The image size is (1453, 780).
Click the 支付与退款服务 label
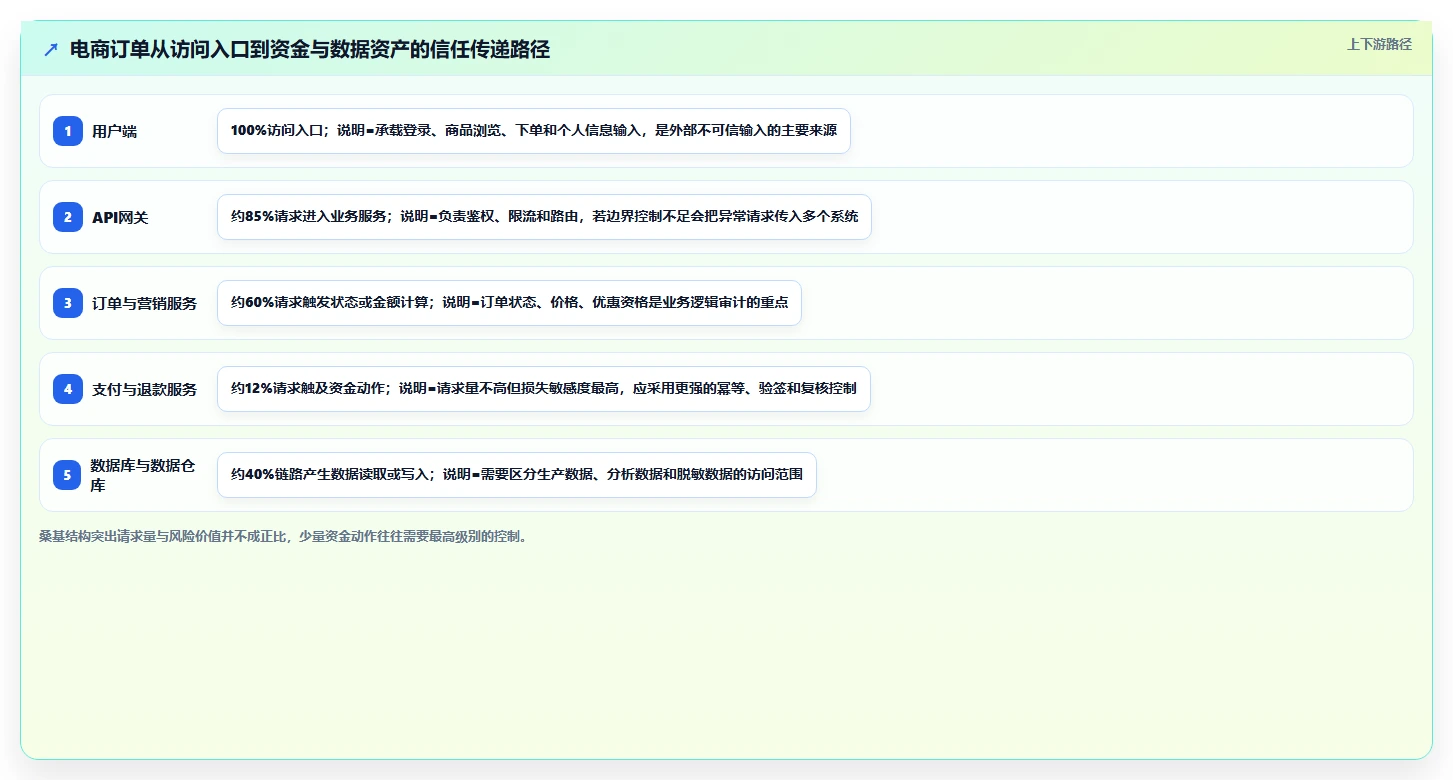(145, 389)
